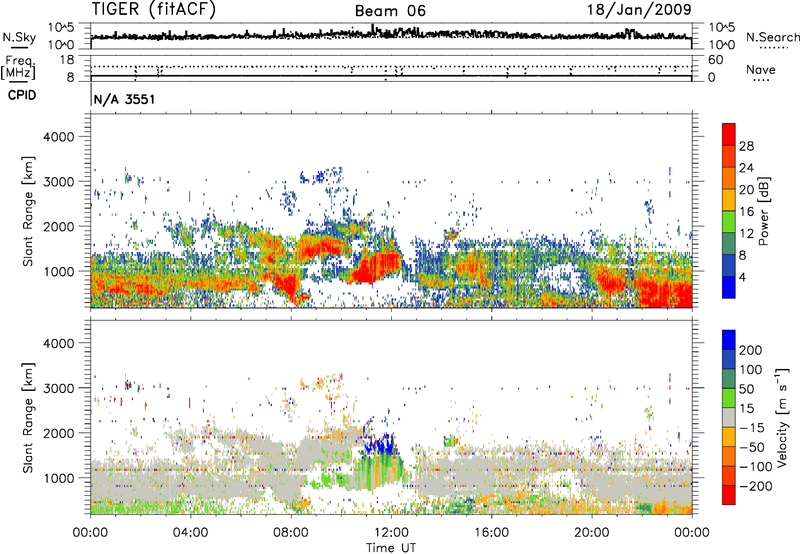800x554 pixels.
Task: Click the 18/Jan/2009 date label
Action: 639,10
